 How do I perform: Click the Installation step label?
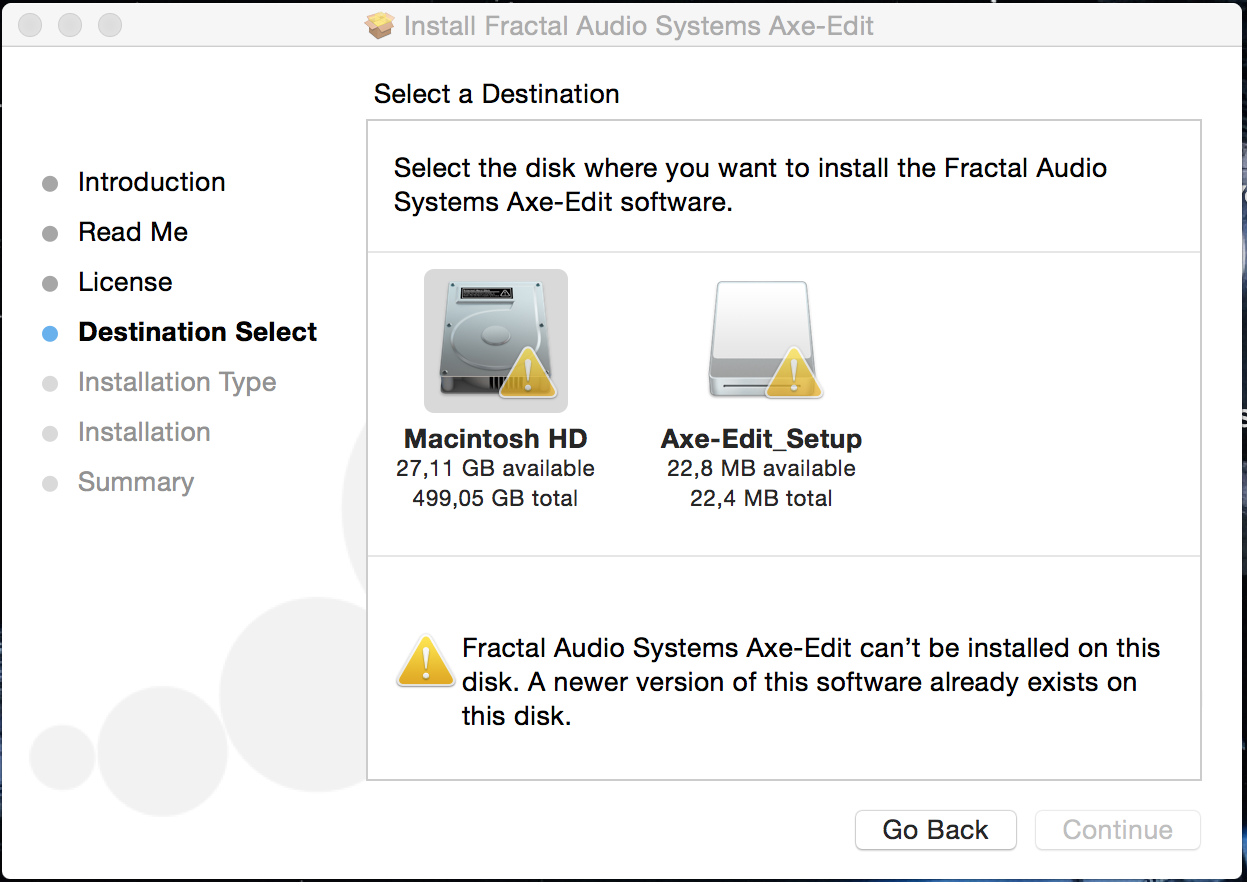click(x=144, y=432)
